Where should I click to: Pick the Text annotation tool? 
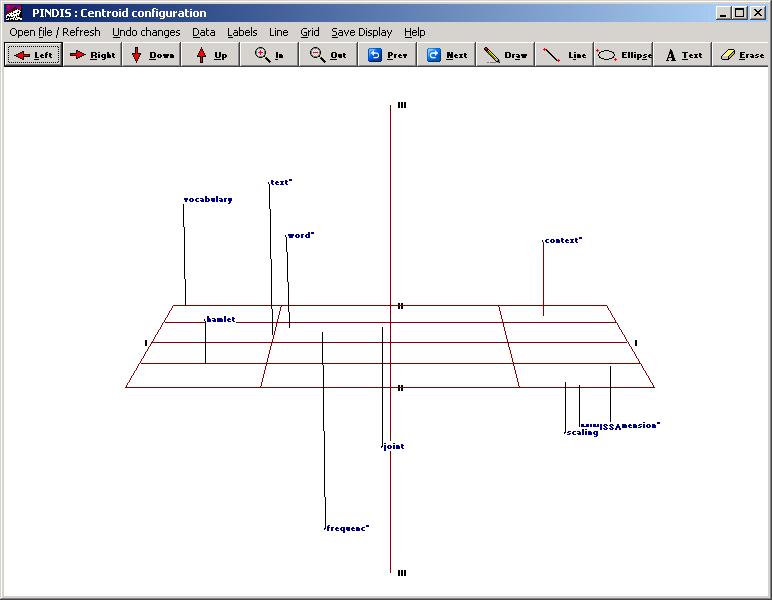(x=683, y=55)
